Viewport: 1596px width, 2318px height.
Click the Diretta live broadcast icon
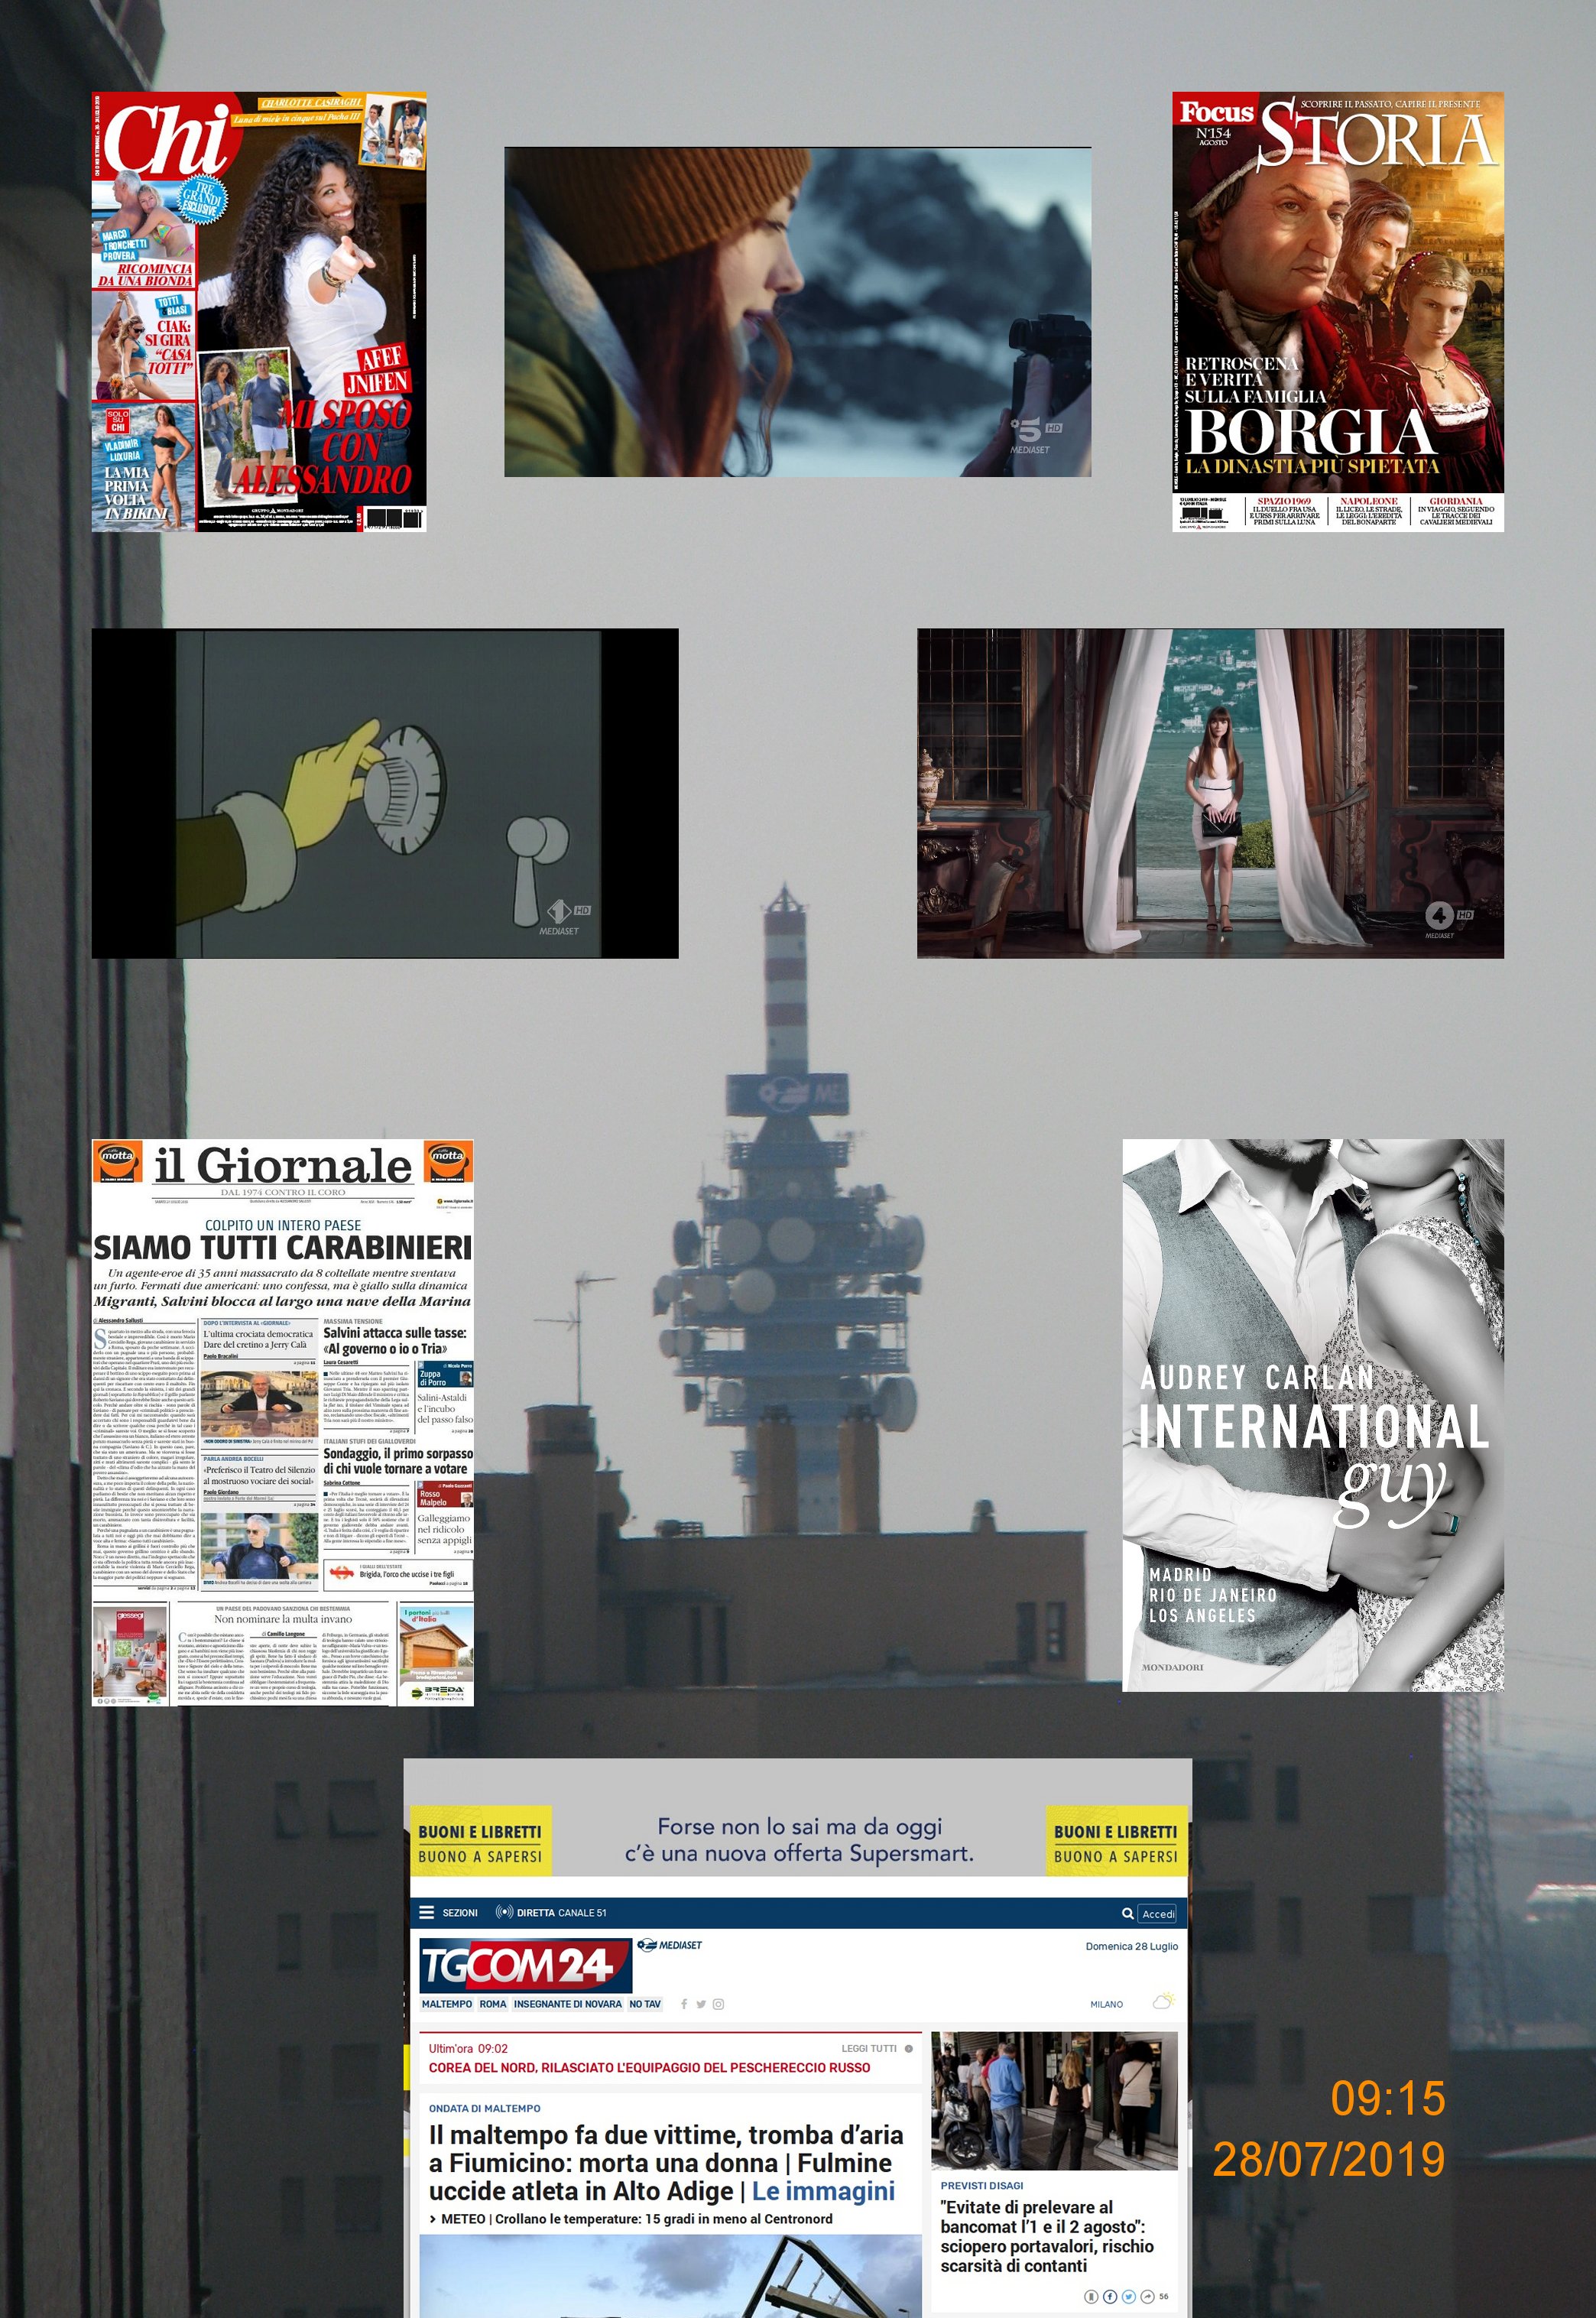click(x=504, y=1912)
